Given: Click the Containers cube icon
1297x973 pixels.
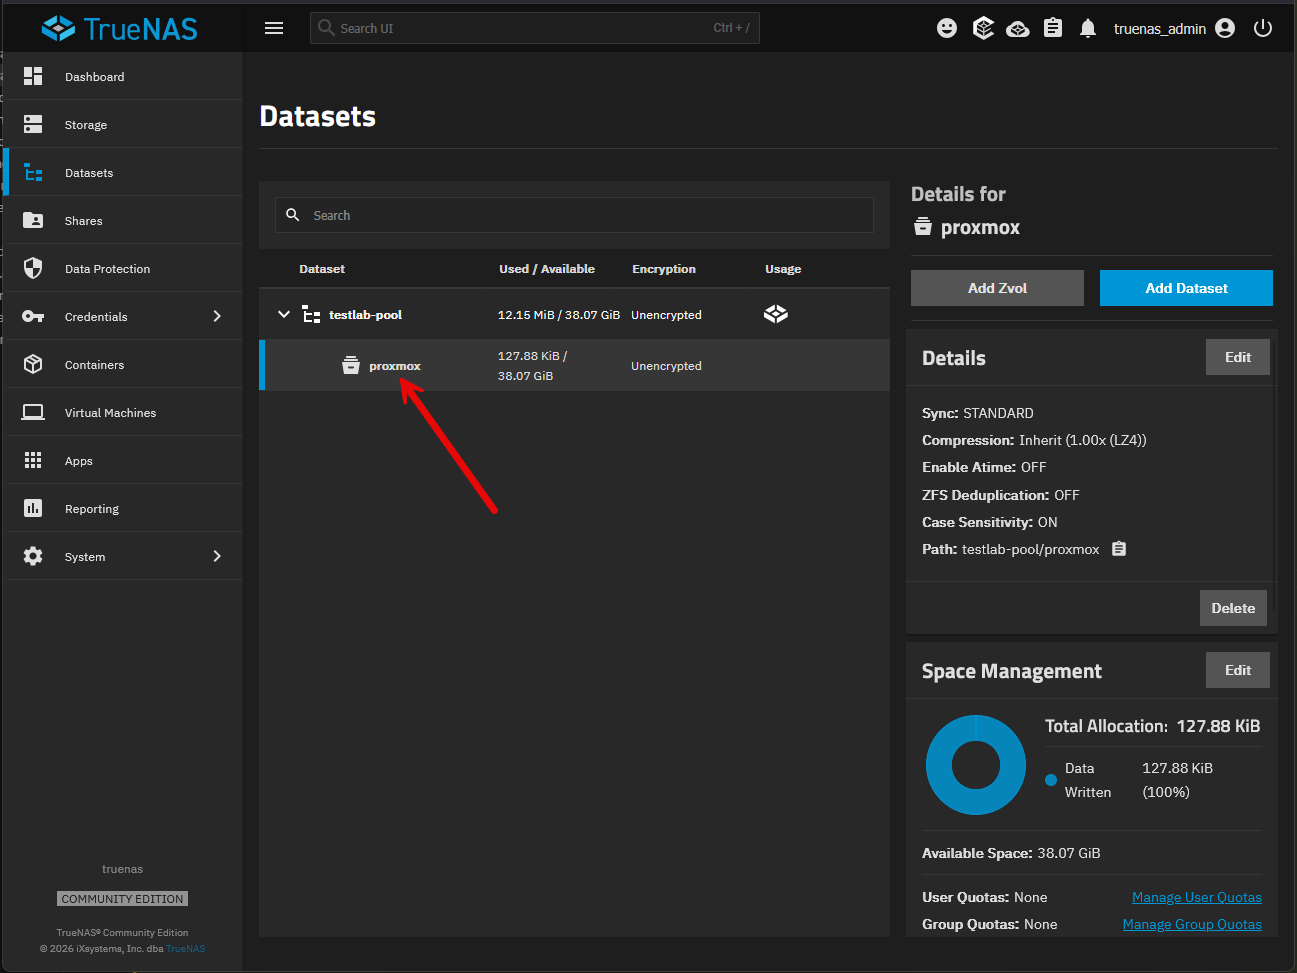Looking at the screenshot, I should (33, 364).
